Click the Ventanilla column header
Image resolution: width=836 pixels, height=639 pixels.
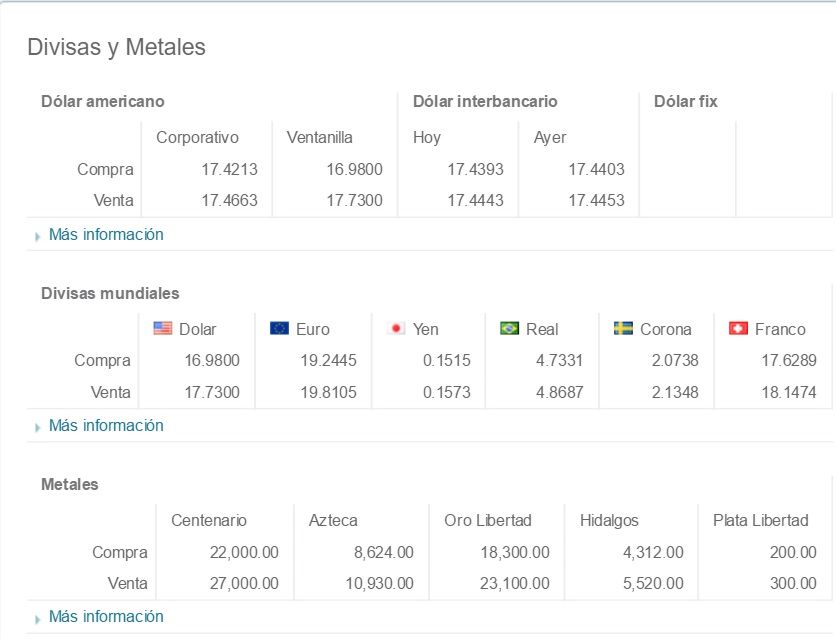click(x=319, y=137)
